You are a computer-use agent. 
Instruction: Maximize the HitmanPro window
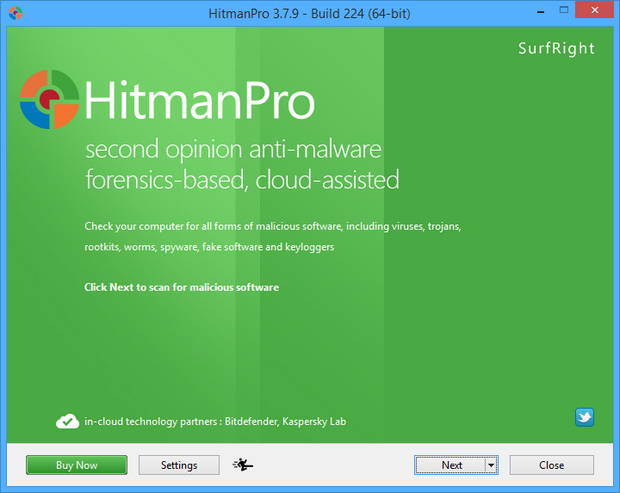click(564, 10)
